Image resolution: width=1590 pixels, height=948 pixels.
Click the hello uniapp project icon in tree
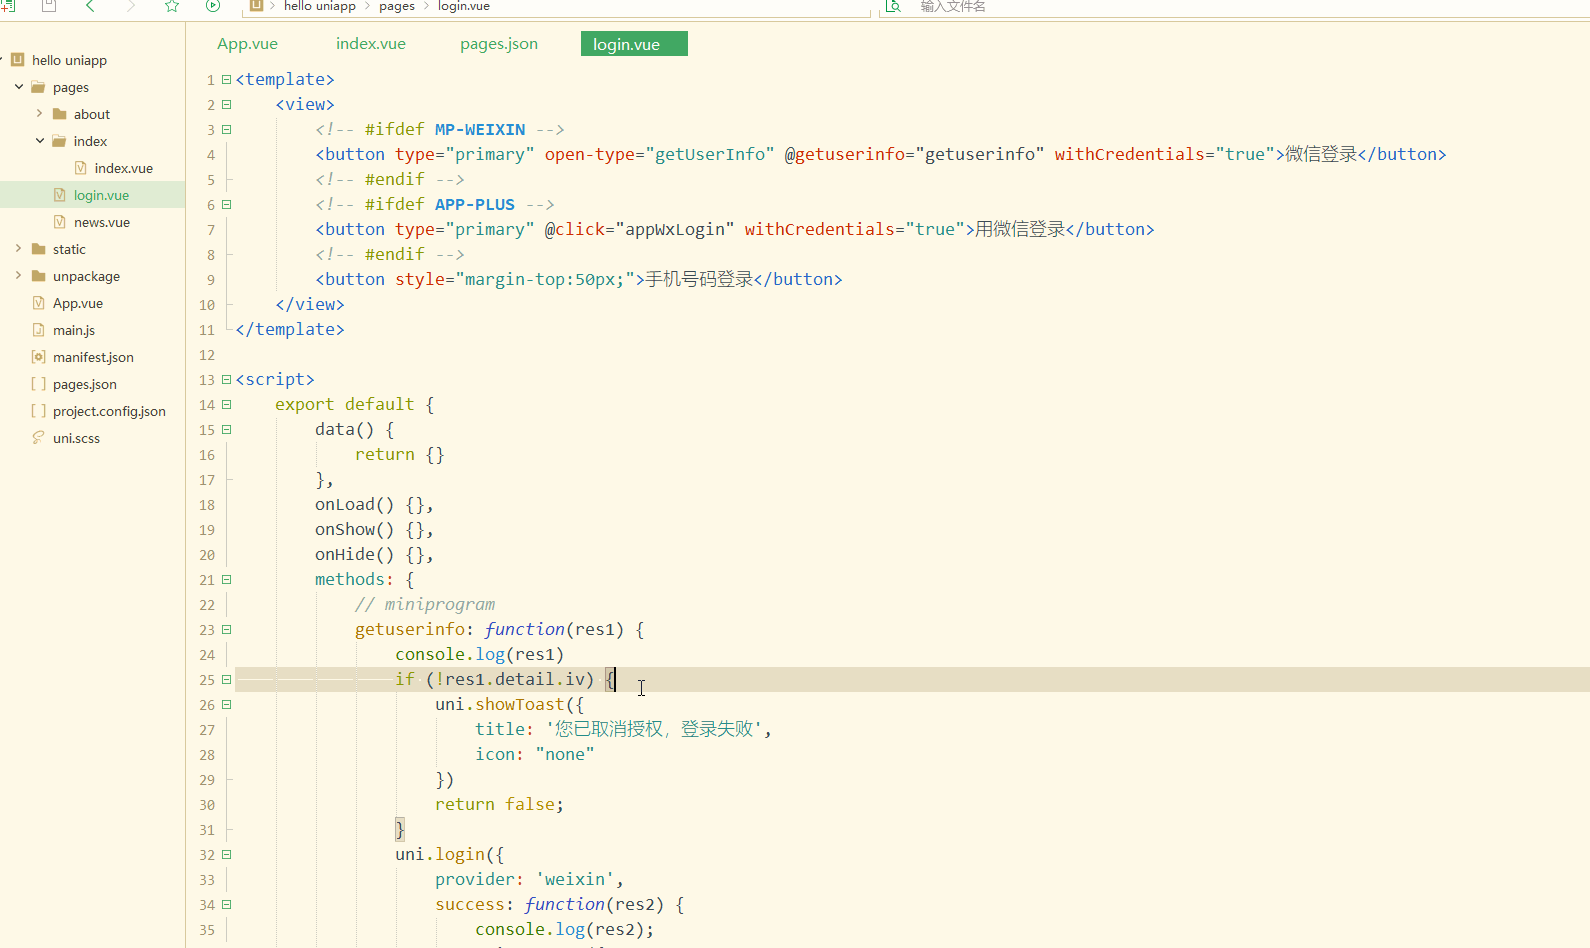pos(17,60)
